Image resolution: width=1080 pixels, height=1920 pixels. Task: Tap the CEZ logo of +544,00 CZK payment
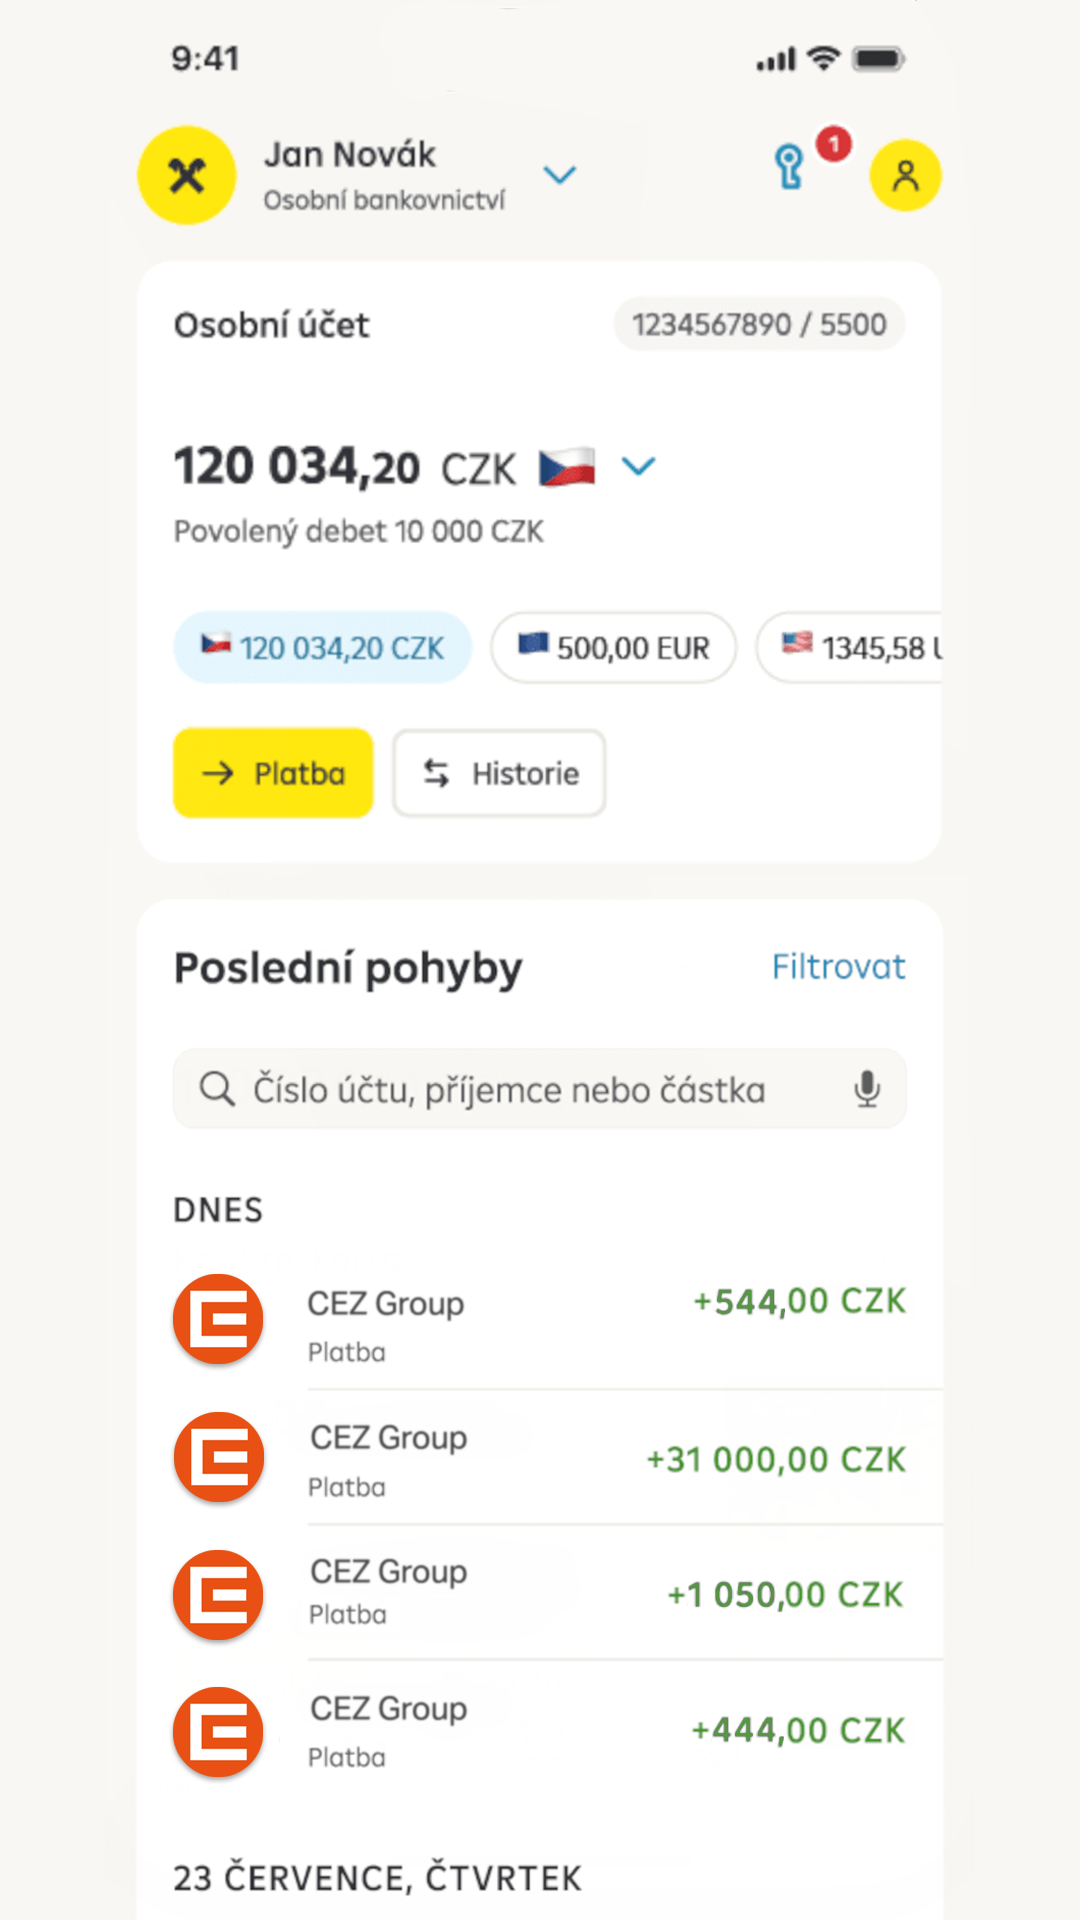coord(218,1319)
